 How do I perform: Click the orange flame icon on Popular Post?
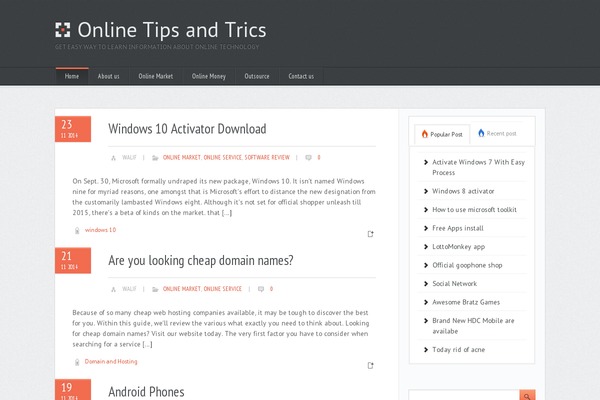pos(425,134)
